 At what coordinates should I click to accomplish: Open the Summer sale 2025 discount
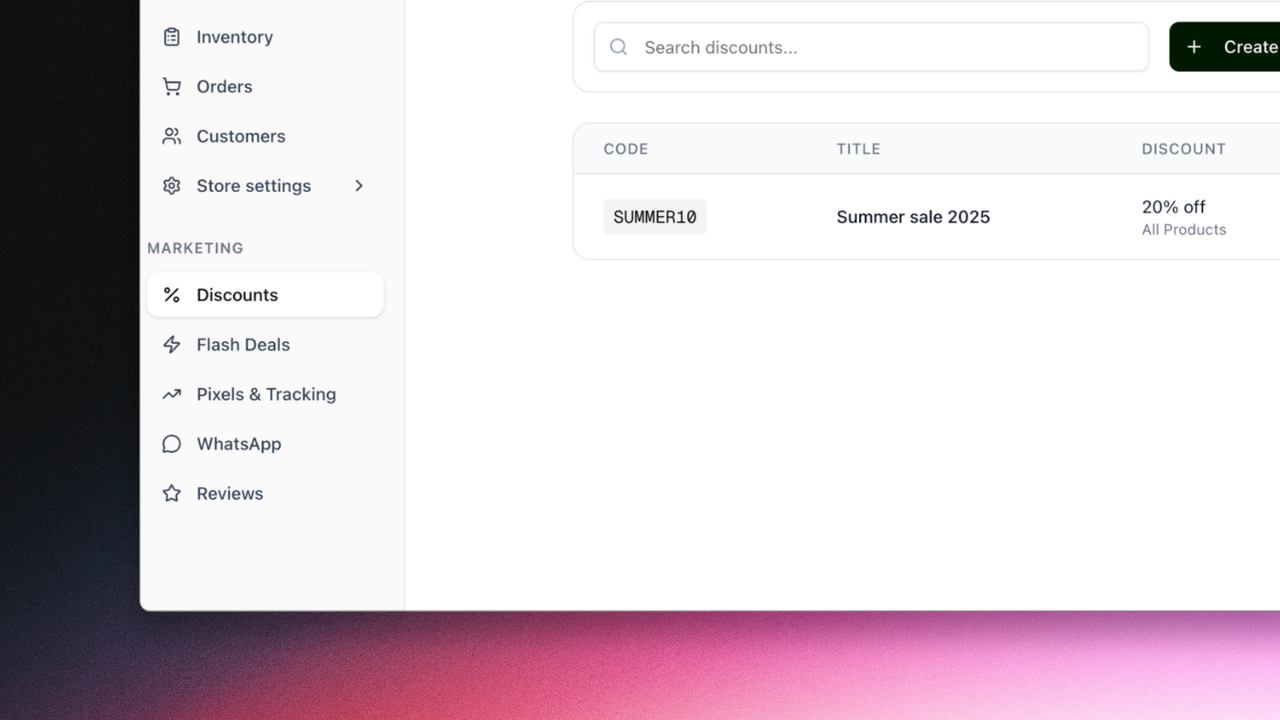[x=913, y=216]
